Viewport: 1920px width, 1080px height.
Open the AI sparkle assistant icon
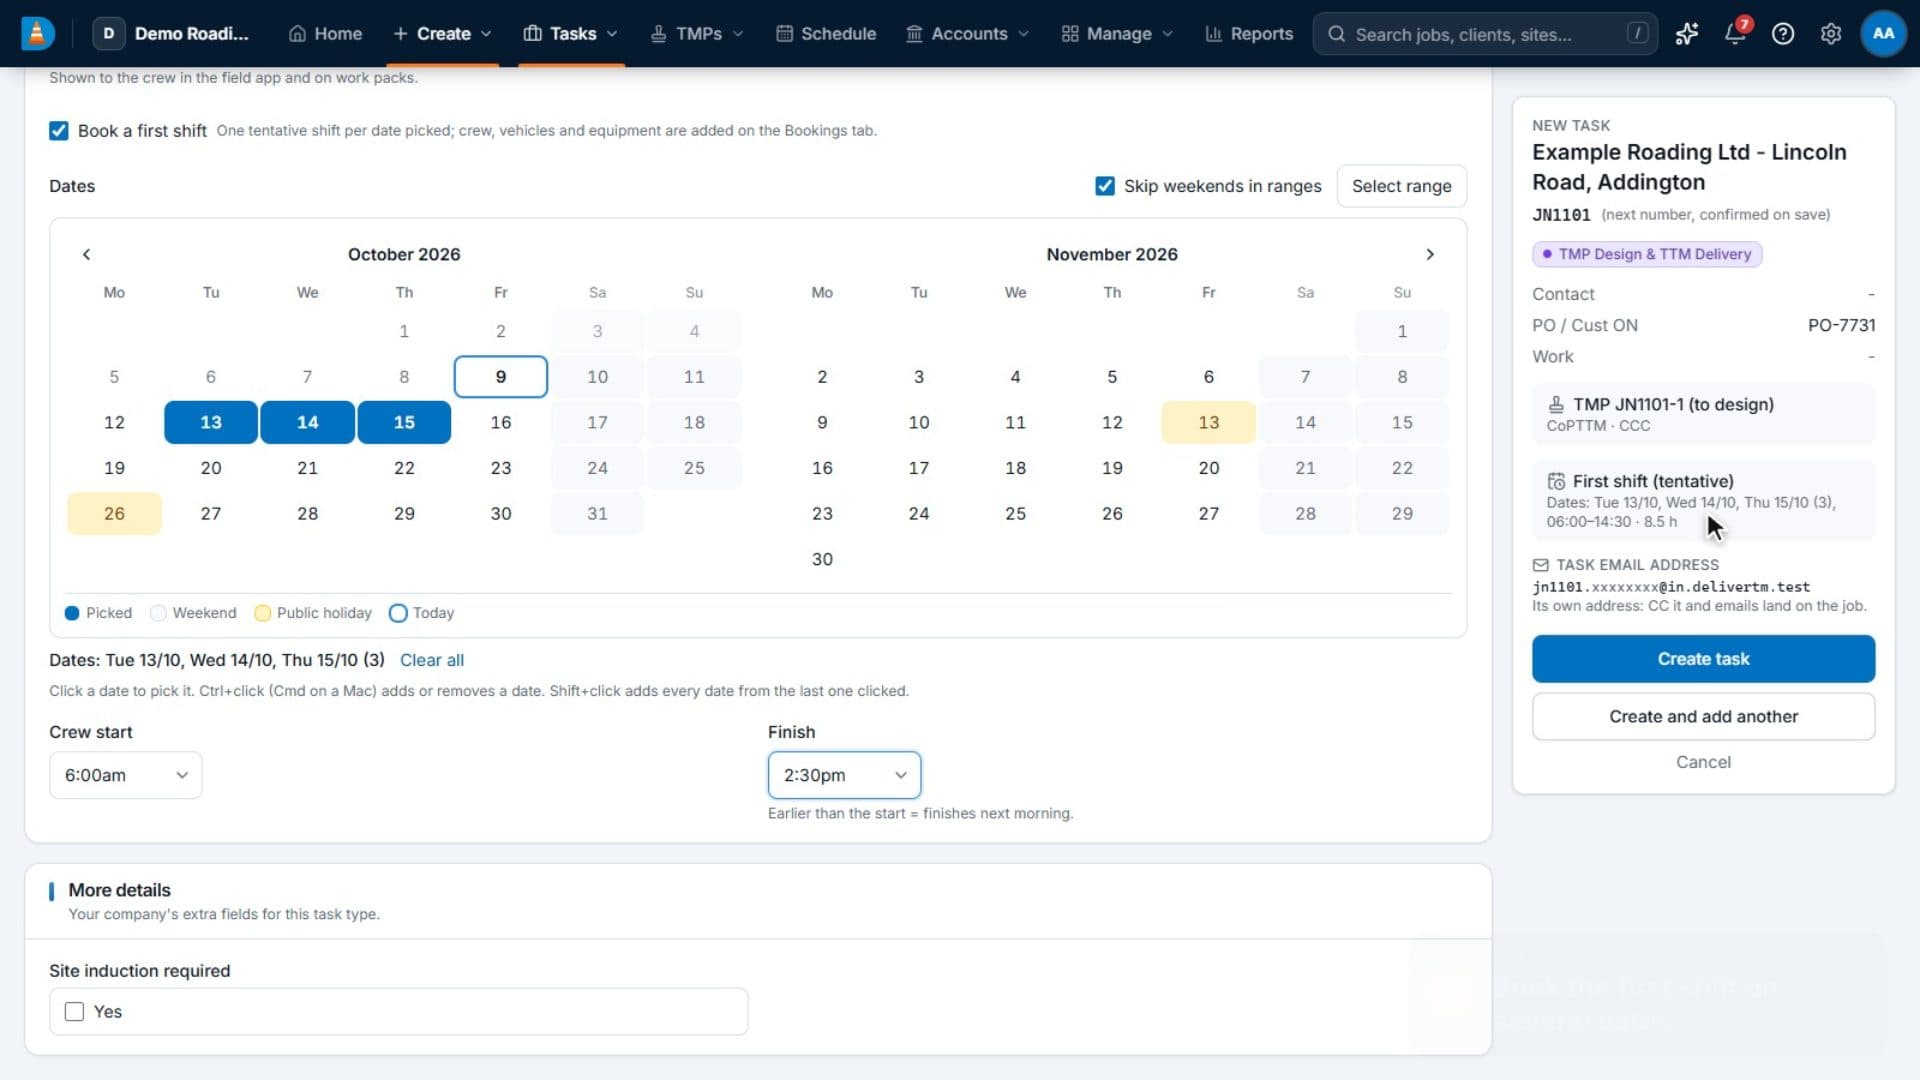(x=1687, y=34)
